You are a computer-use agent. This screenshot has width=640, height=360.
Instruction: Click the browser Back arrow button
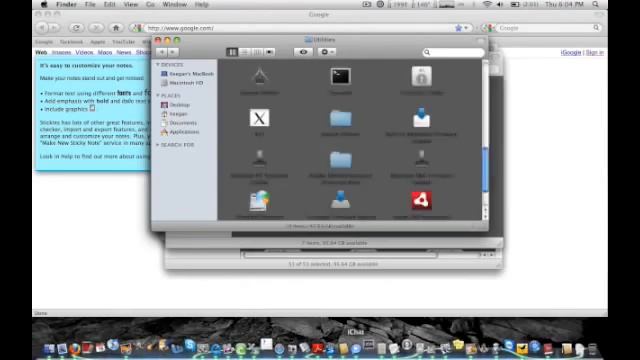tap(42, 28)
